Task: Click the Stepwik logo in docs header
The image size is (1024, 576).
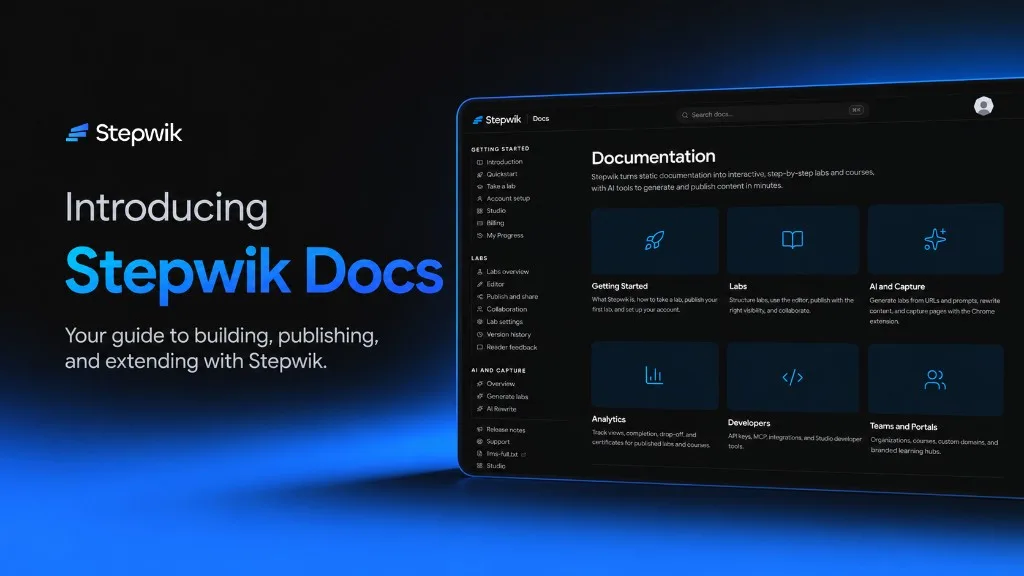Action: pyautogui.click(x=497, y=120)
